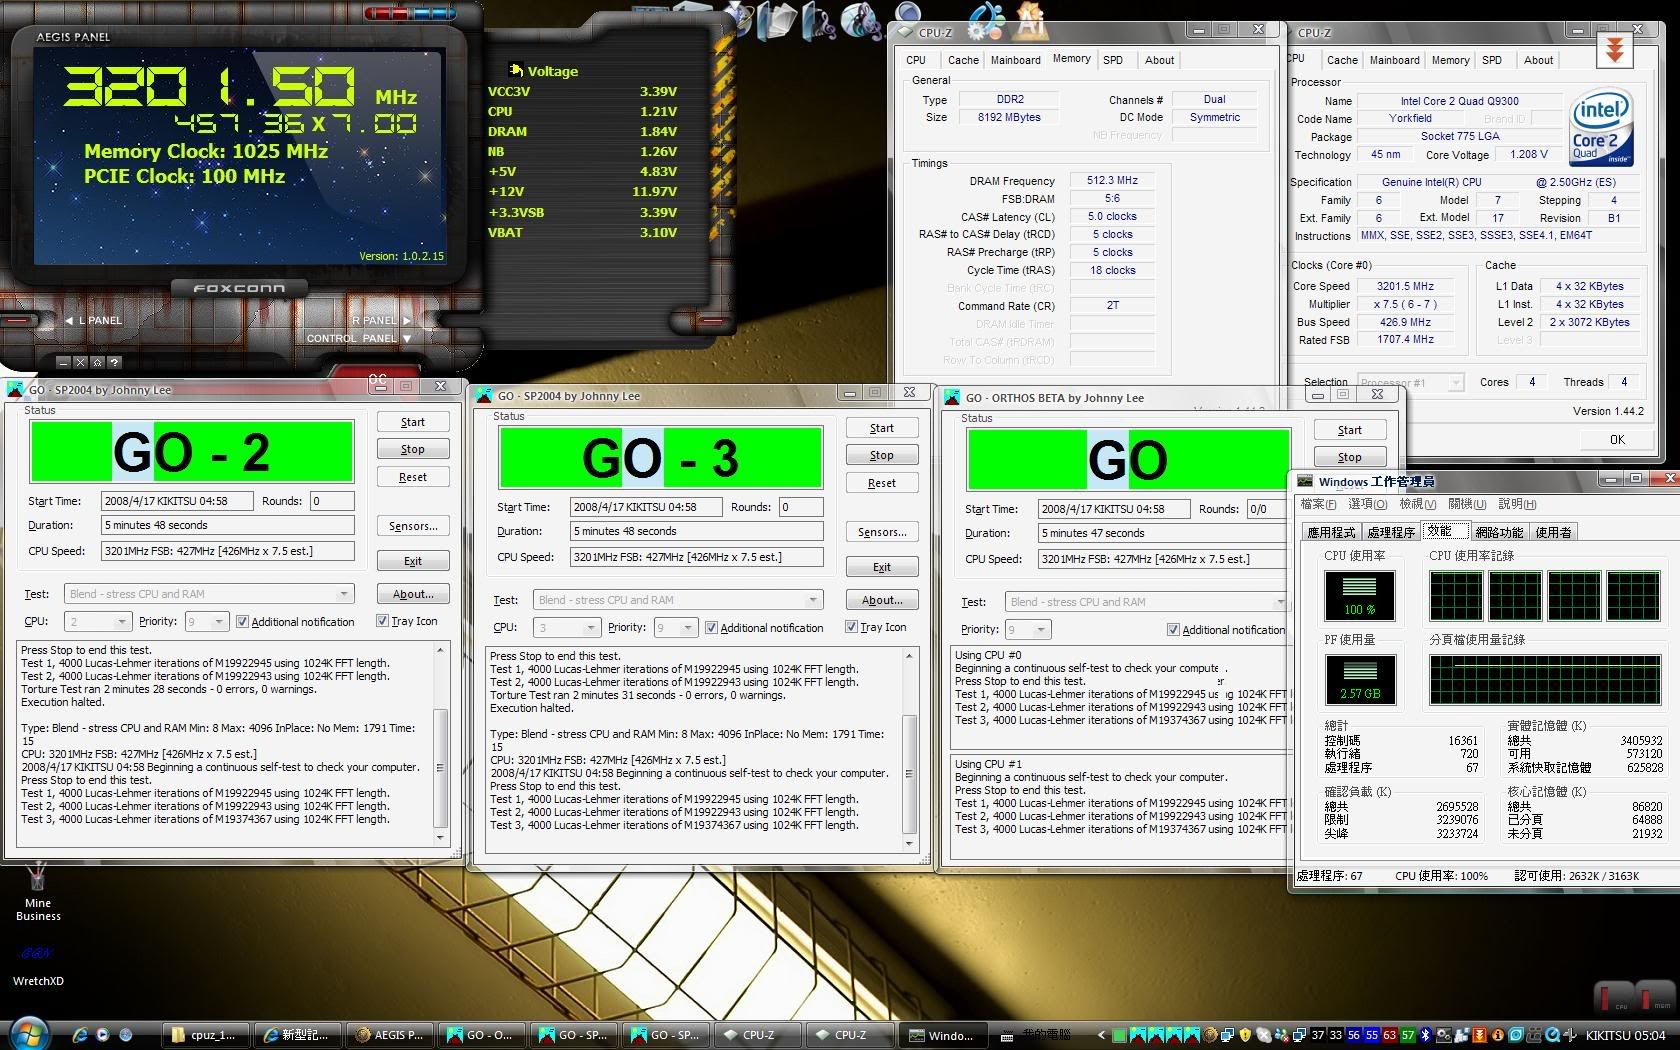Click Start button in ORTHOS window

click(x=1349, y=430)
